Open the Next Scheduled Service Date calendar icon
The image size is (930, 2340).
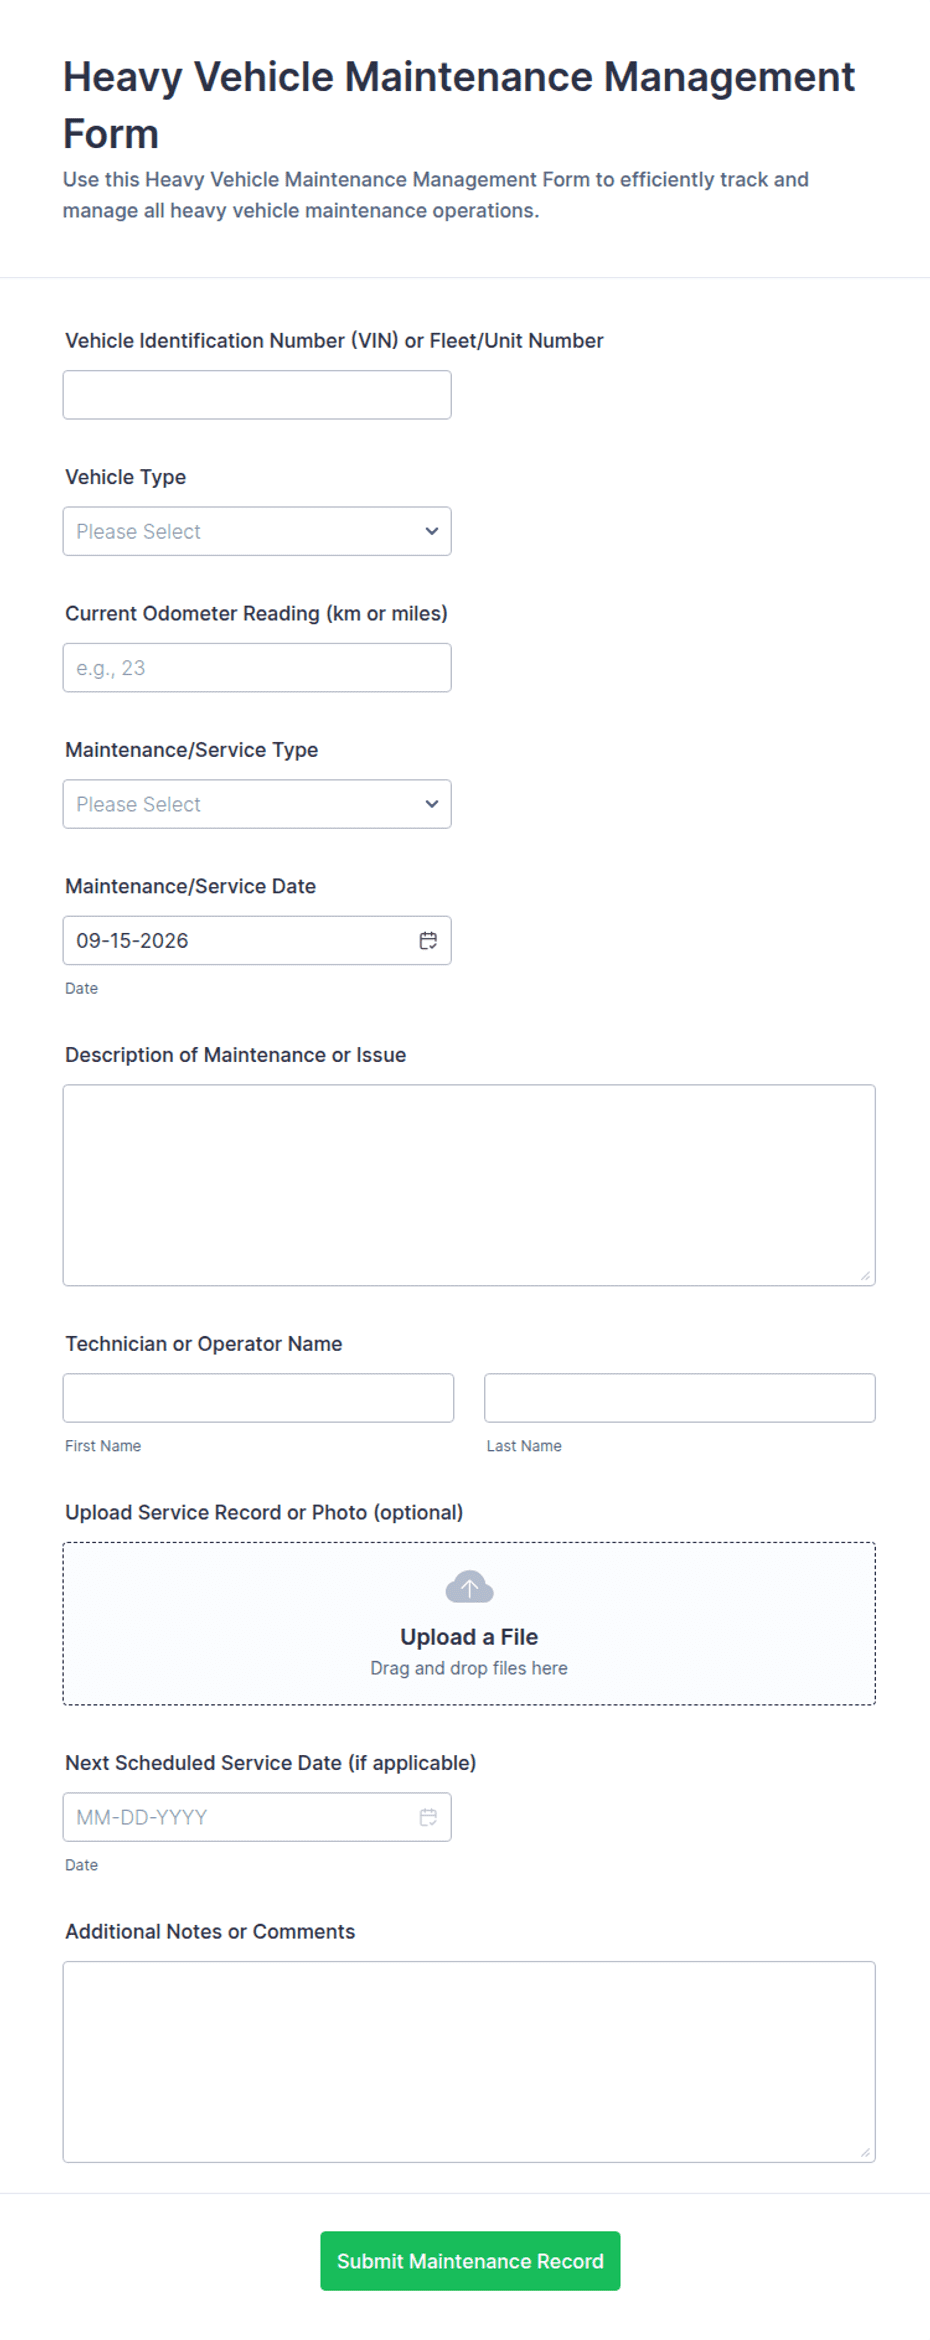428,1817
